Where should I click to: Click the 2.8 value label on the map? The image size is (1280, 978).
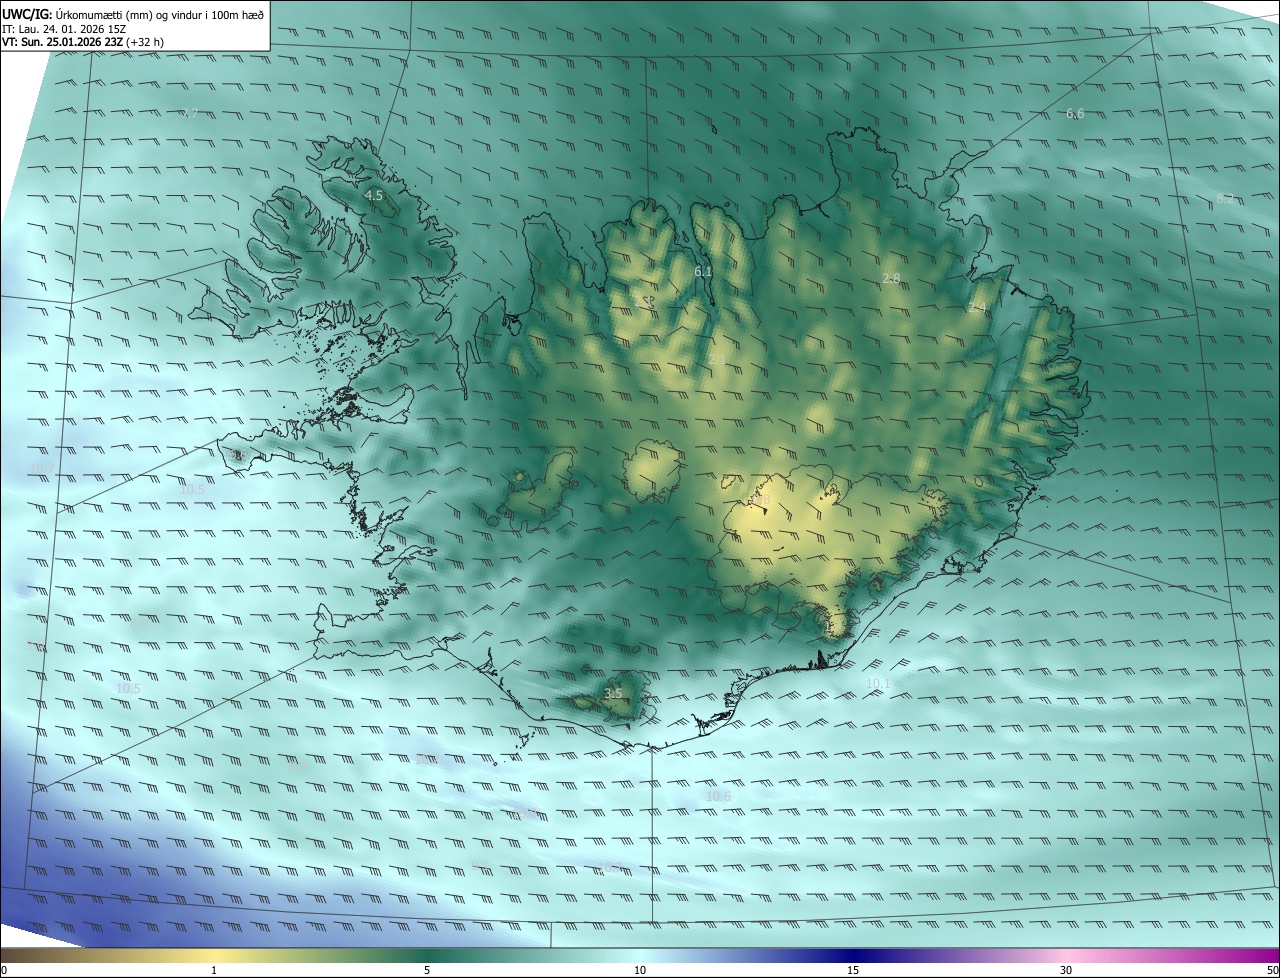(x=891, y=278)
